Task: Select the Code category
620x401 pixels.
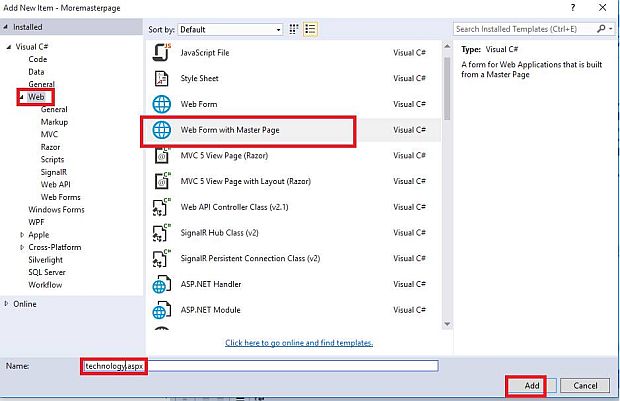Action: (38, 59)
